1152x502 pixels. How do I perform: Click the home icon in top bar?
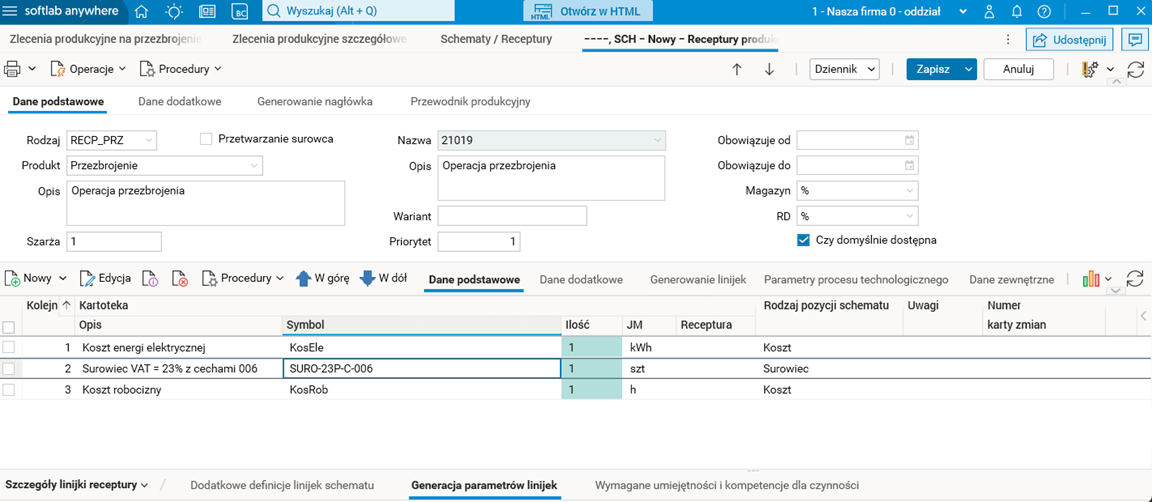pyautogui.click(x=141, y=12)
